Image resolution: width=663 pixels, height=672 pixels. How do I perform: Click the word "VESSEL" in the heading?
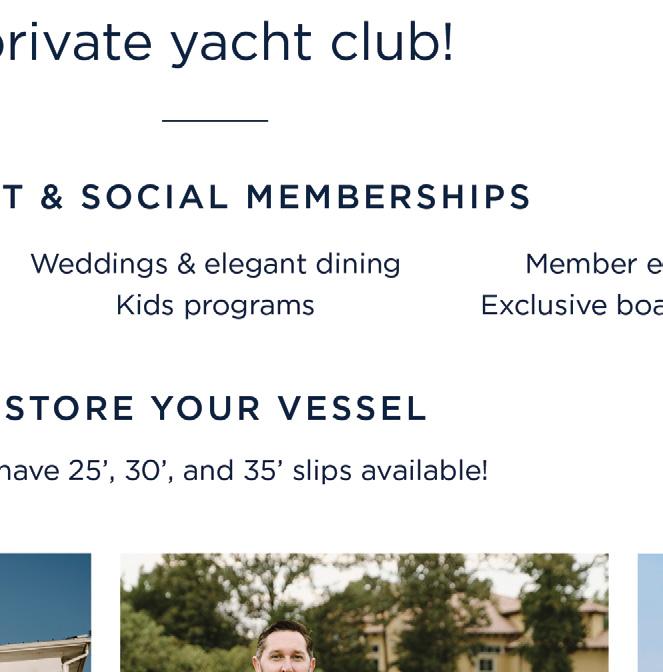coord(352,409)
